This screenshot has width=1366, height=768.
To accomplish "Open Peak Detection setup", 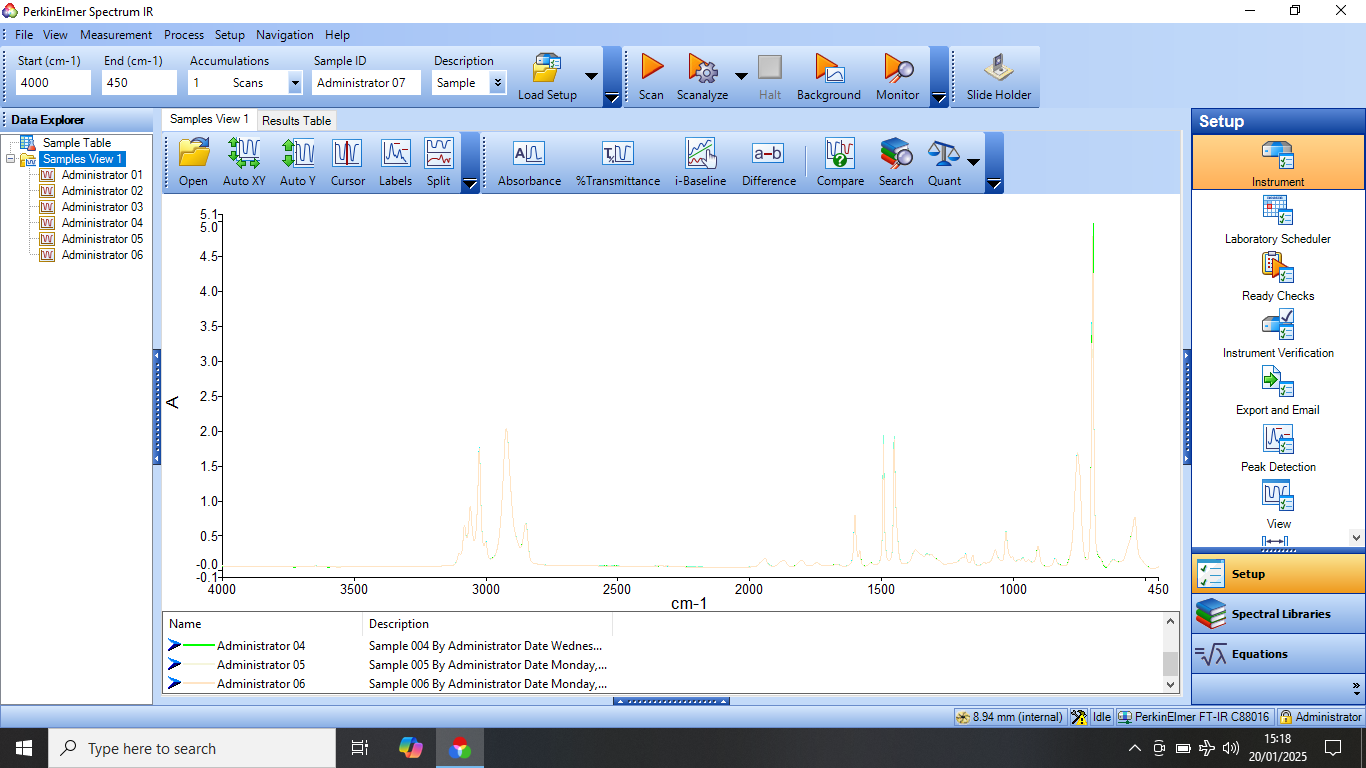I will [x=1278, y=440].
